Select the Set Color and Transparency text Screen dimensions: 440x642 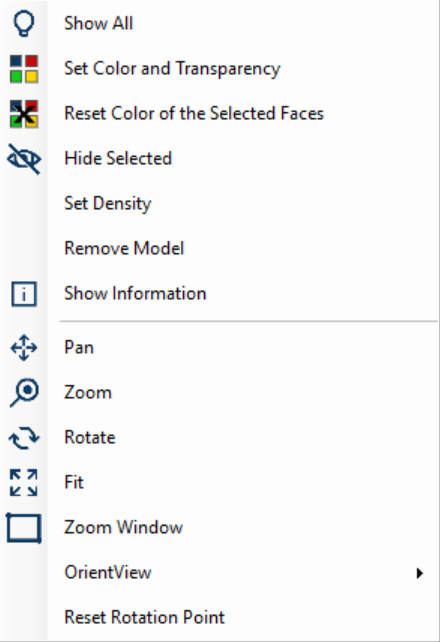(x=172, y=68)
